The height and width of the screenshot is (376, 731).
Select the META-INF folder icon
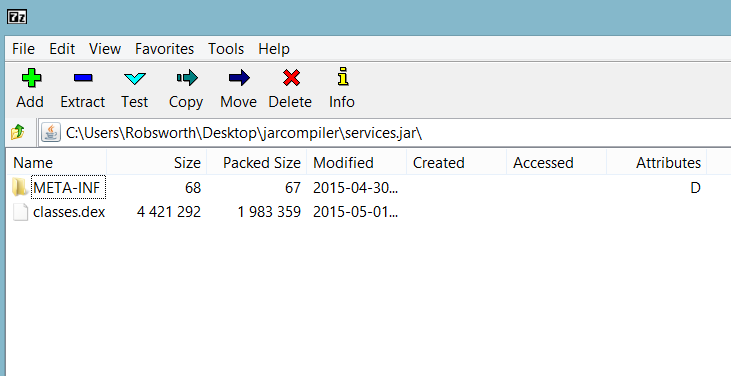point(20,187)
